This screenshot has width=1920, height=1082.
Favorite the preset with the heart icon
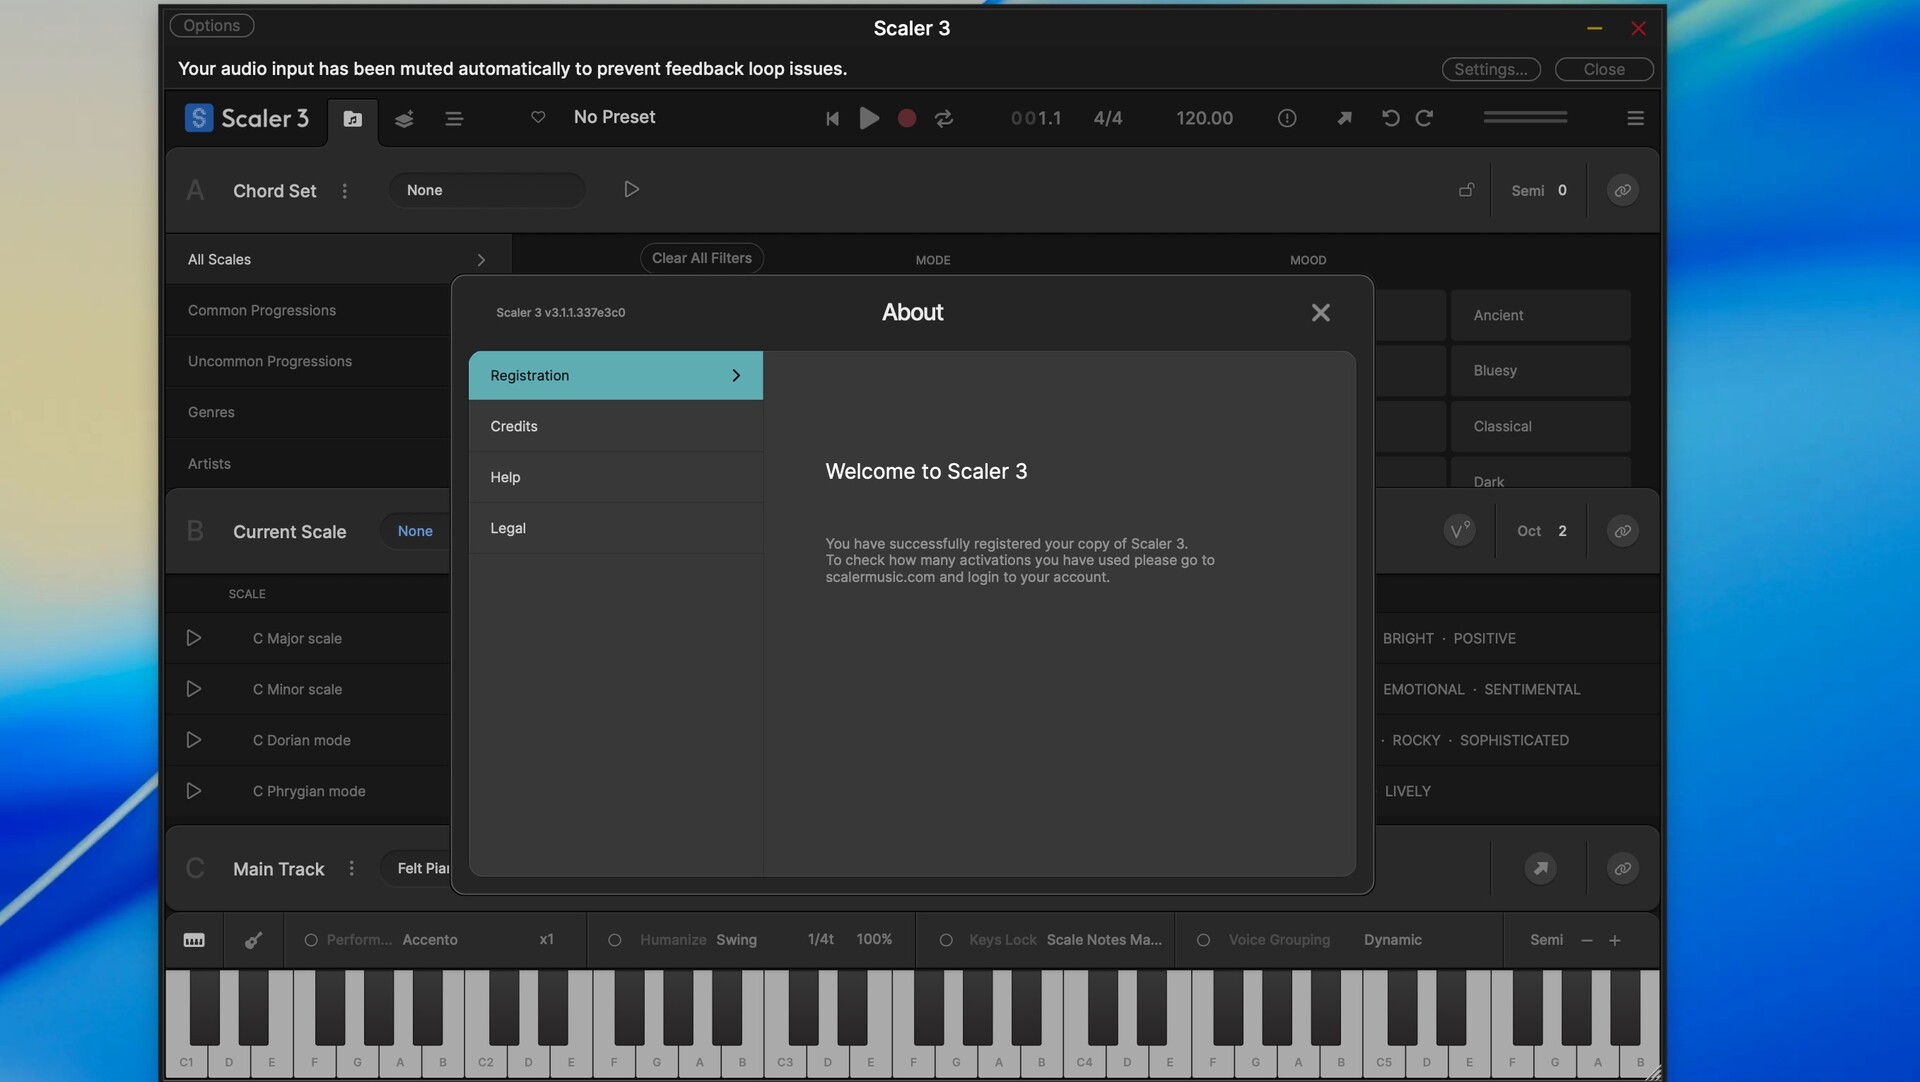[x=538, y=117]
